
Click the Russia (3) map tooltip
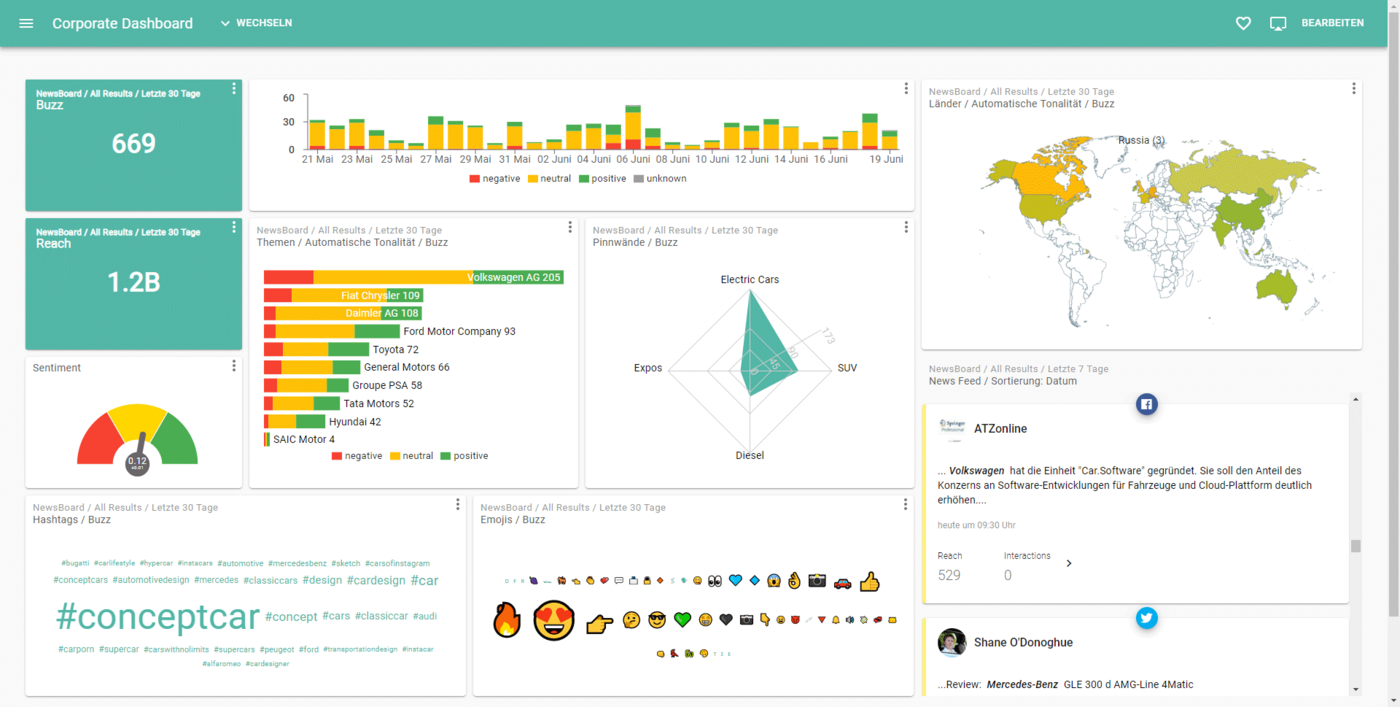coord(1141,140)
